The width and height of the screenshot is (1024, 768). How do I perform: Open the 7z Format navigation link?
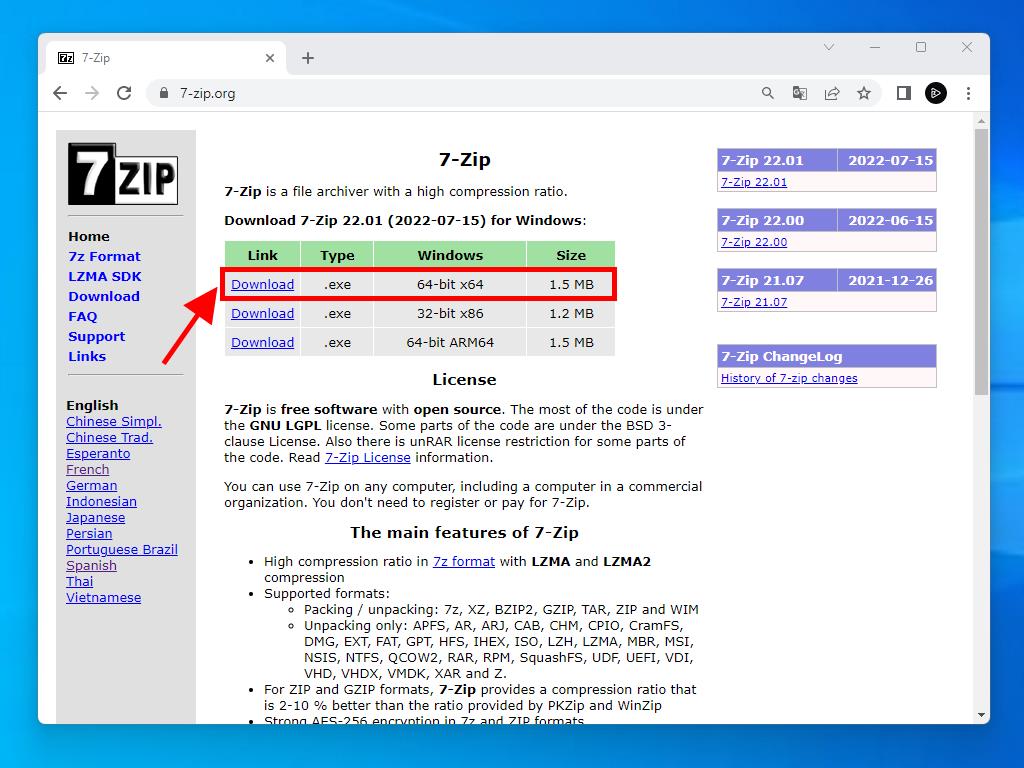[x=104, y=257]
